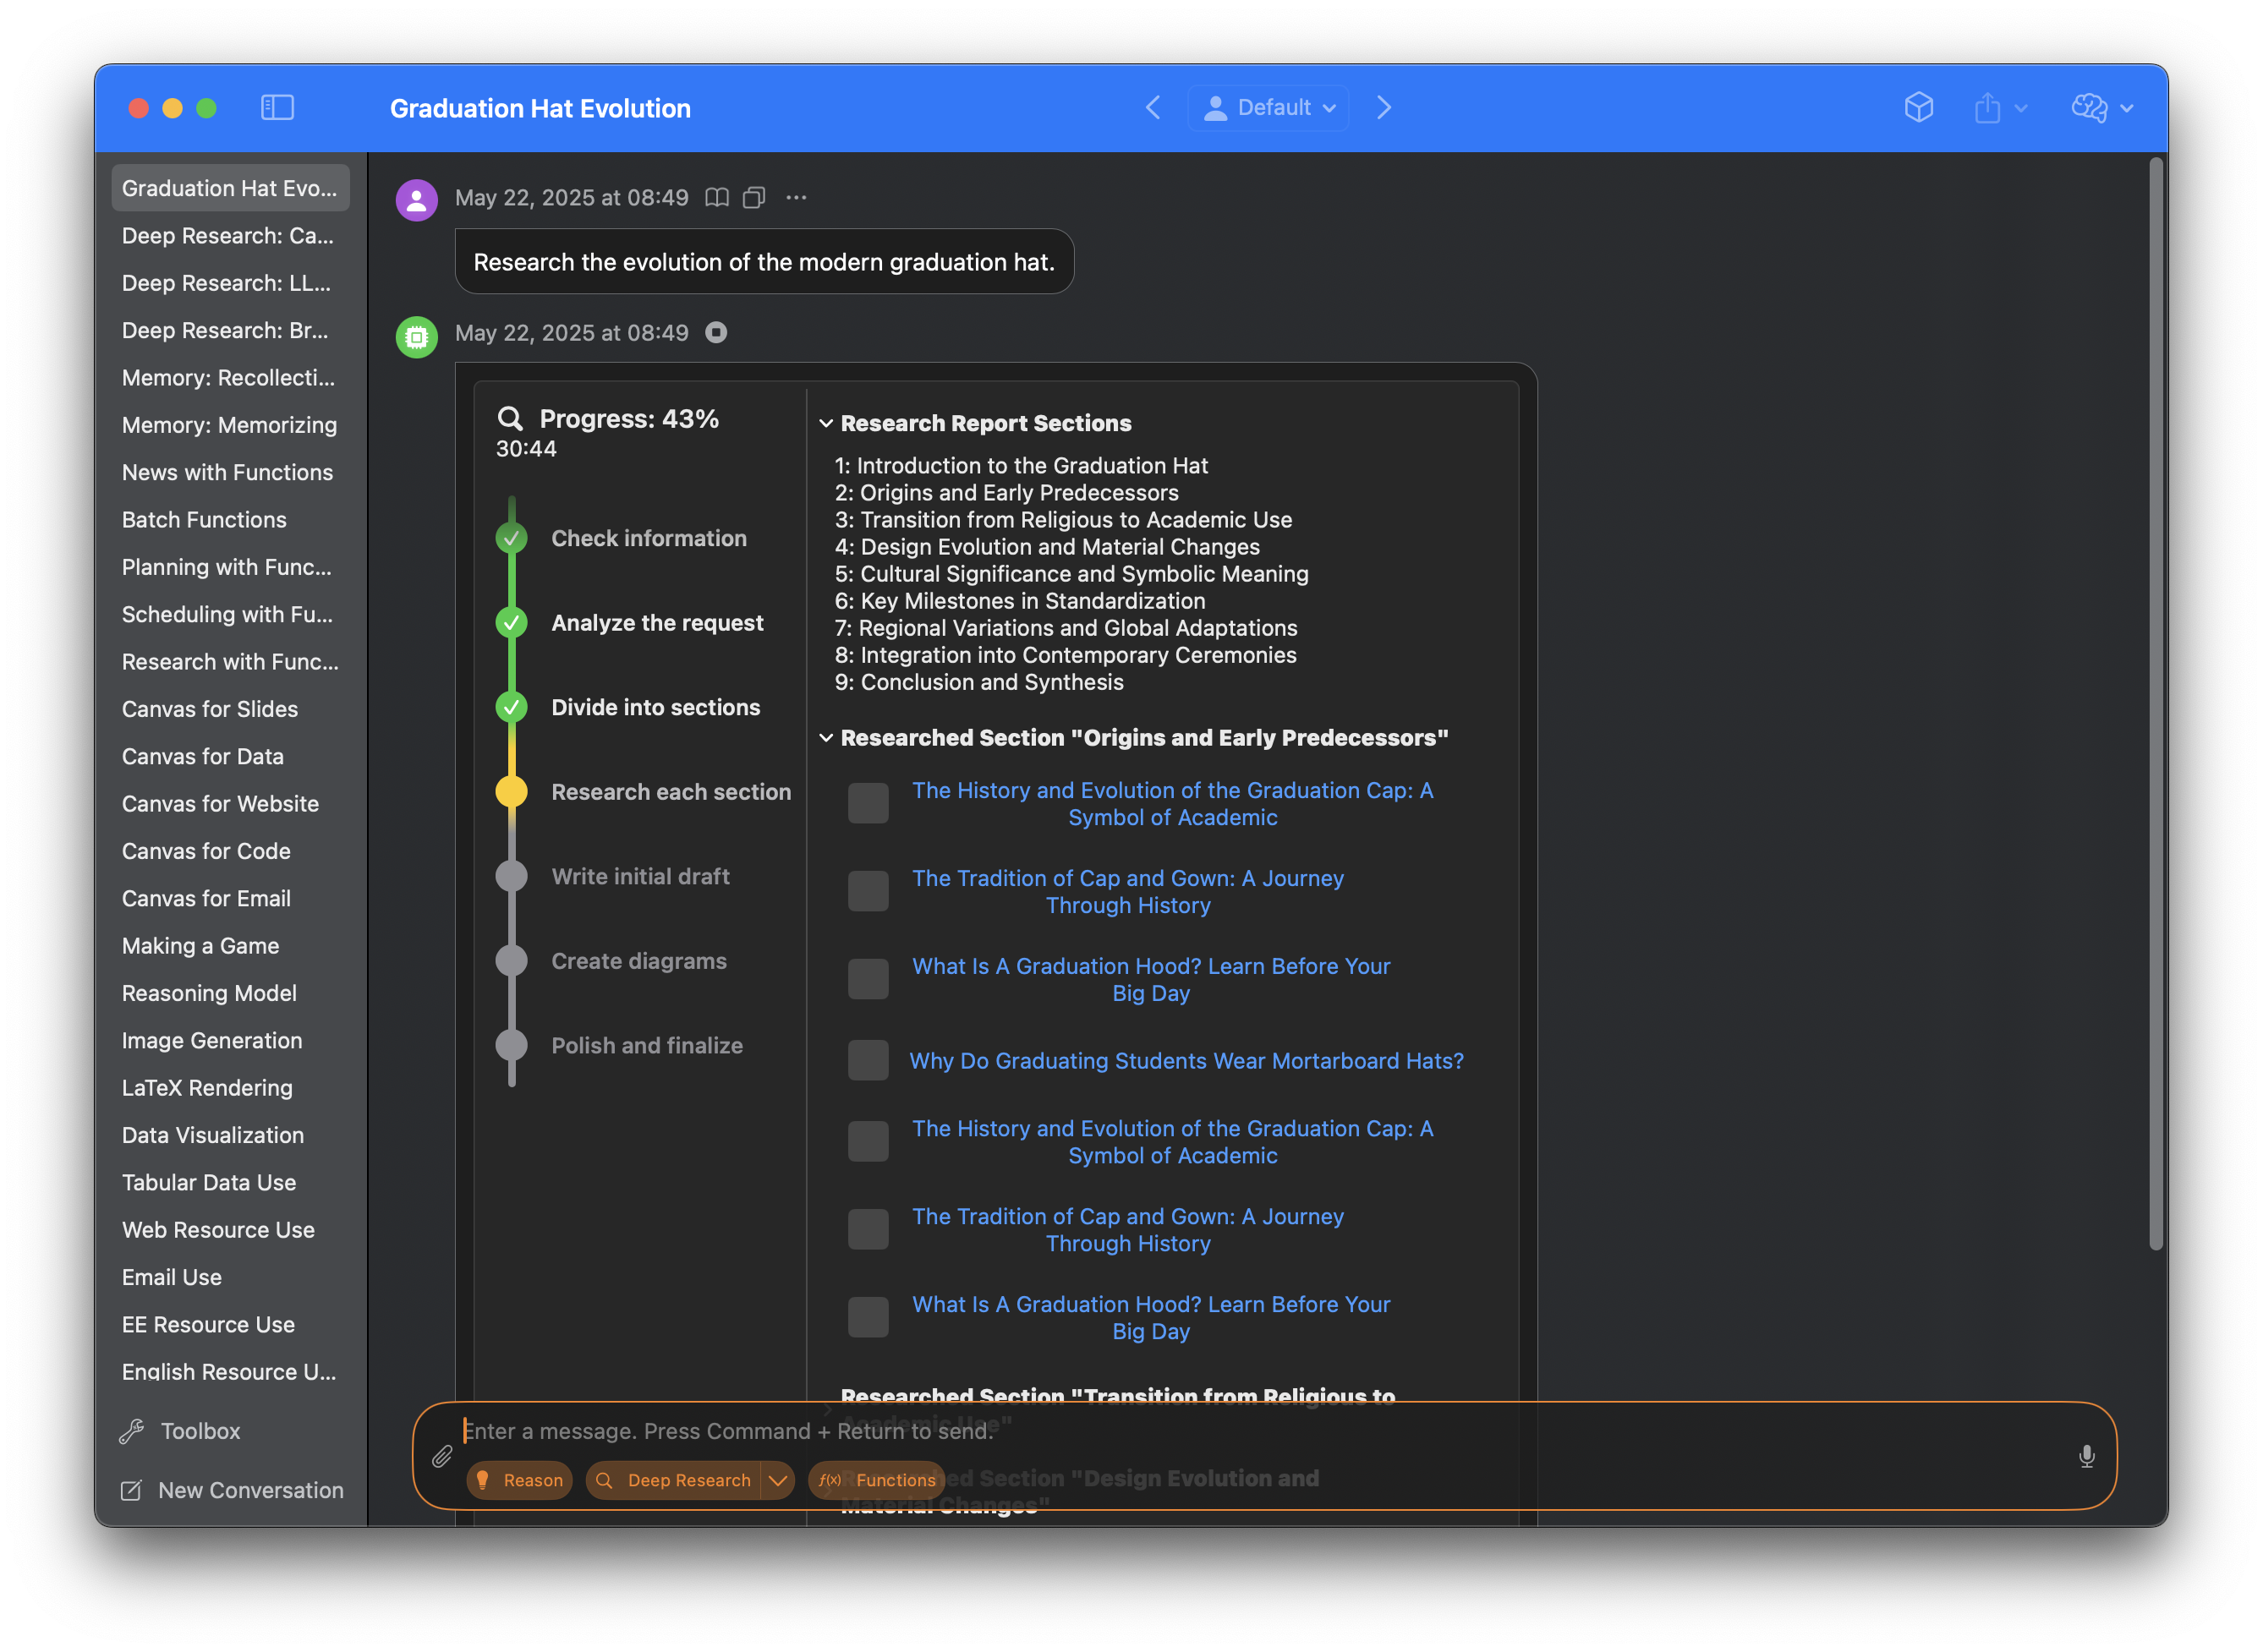
Task: Open first What Is A Graduation Hood link
Action: pos(1151,980)
